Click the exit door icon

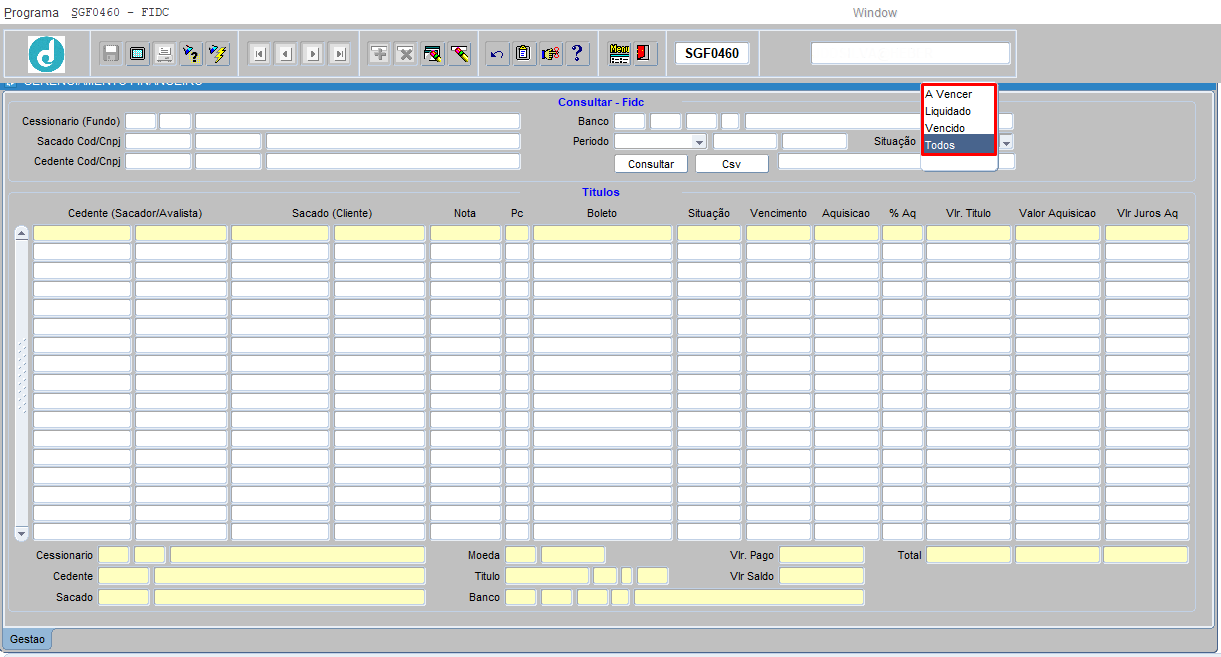(645, 54)
